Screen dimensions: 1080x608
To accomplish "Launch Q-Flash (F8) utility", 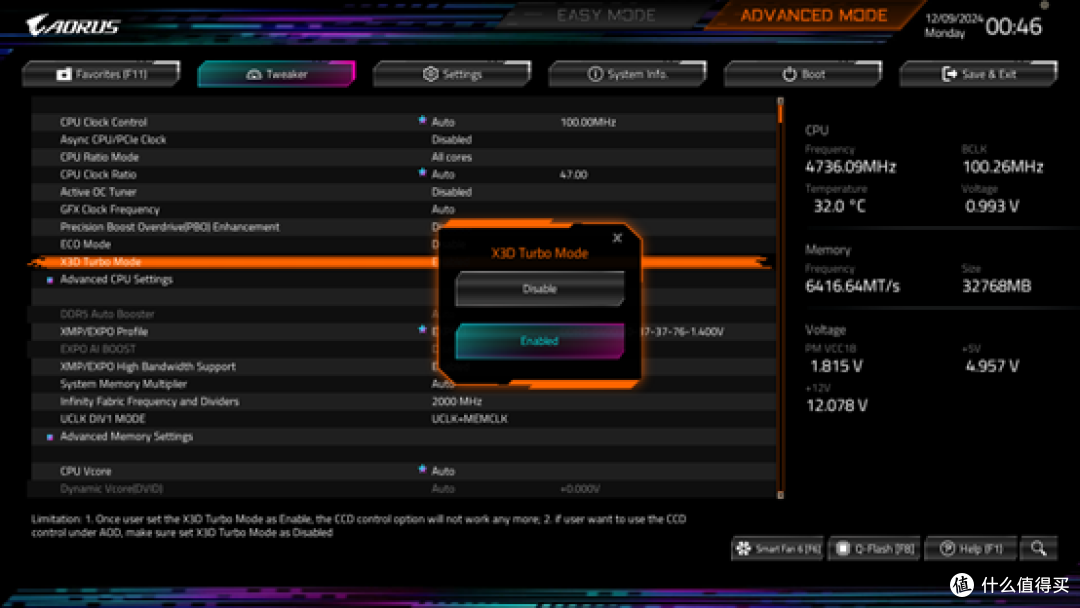I will 875,549.
